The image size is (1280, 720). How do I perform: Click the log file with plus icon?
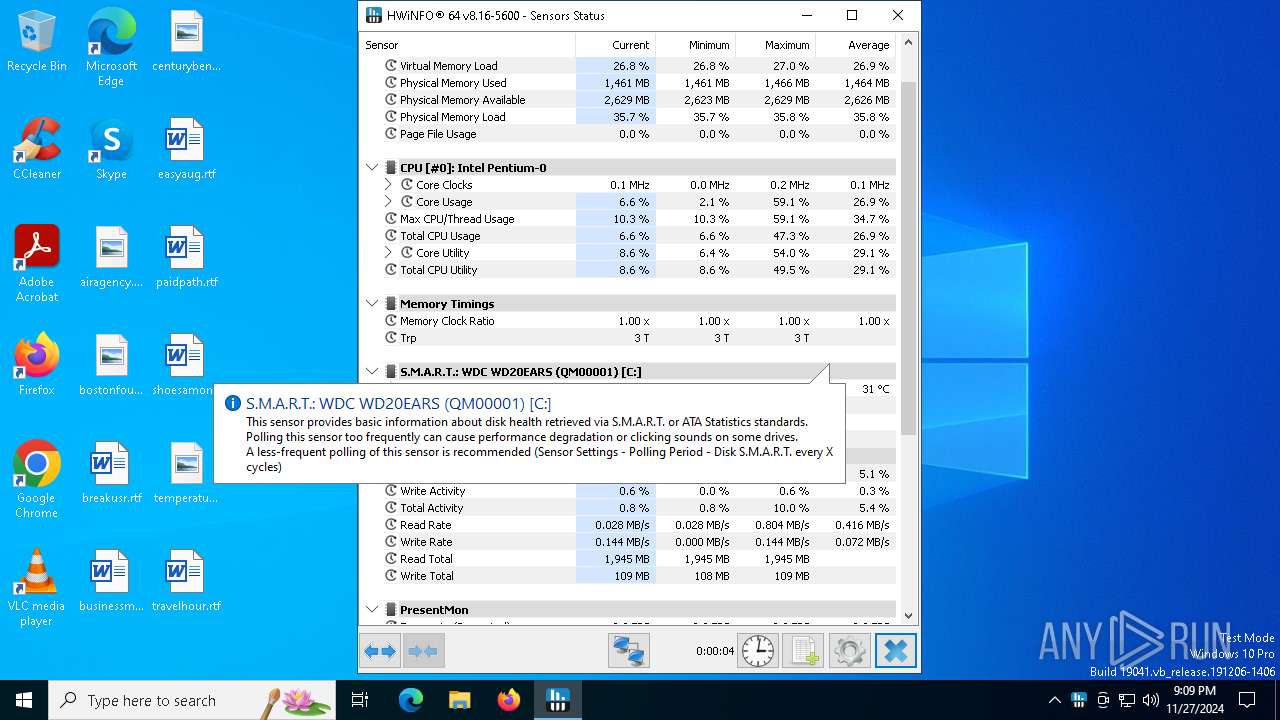coord(803,651)
